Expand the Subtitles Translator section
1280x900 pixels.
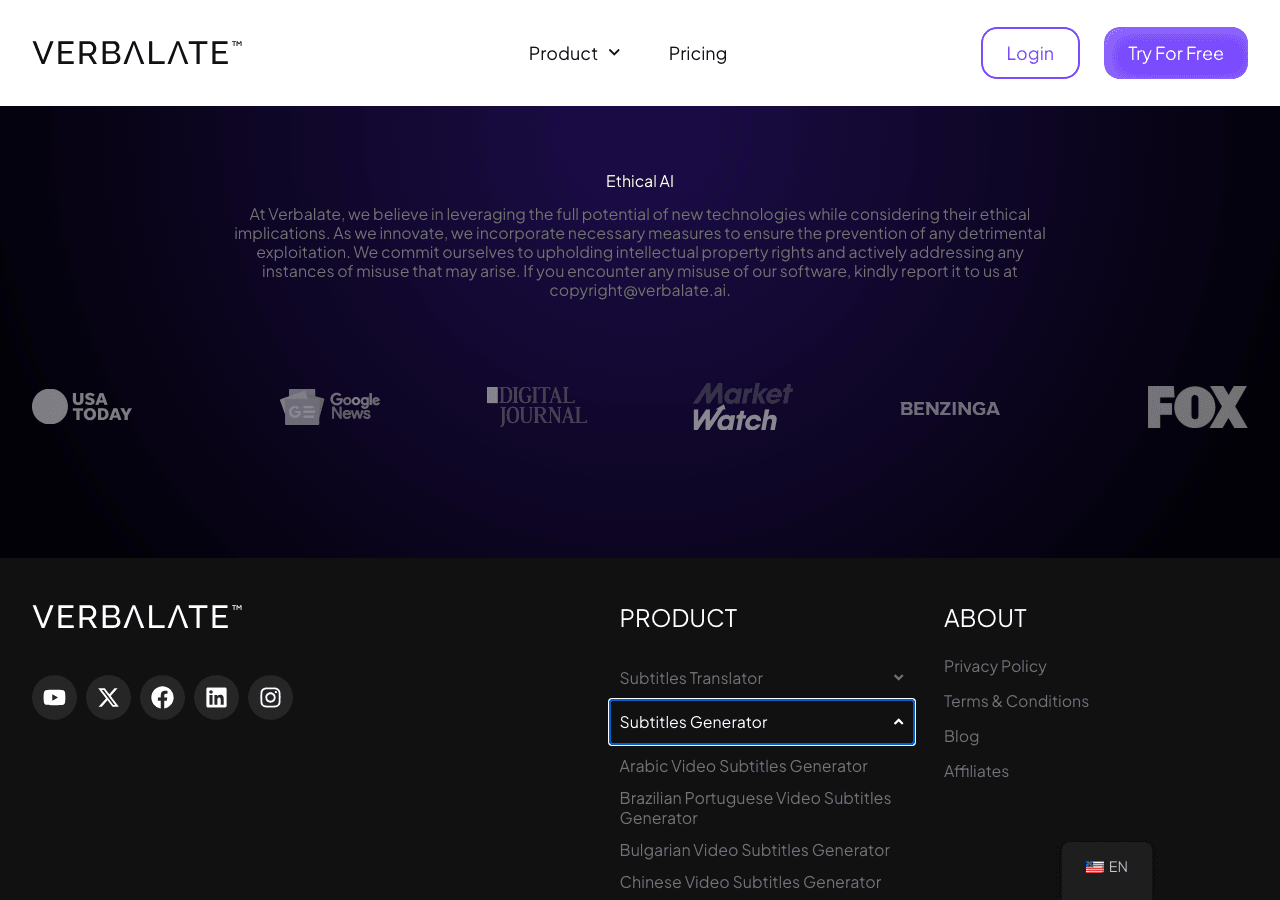[x=898, y=678]
